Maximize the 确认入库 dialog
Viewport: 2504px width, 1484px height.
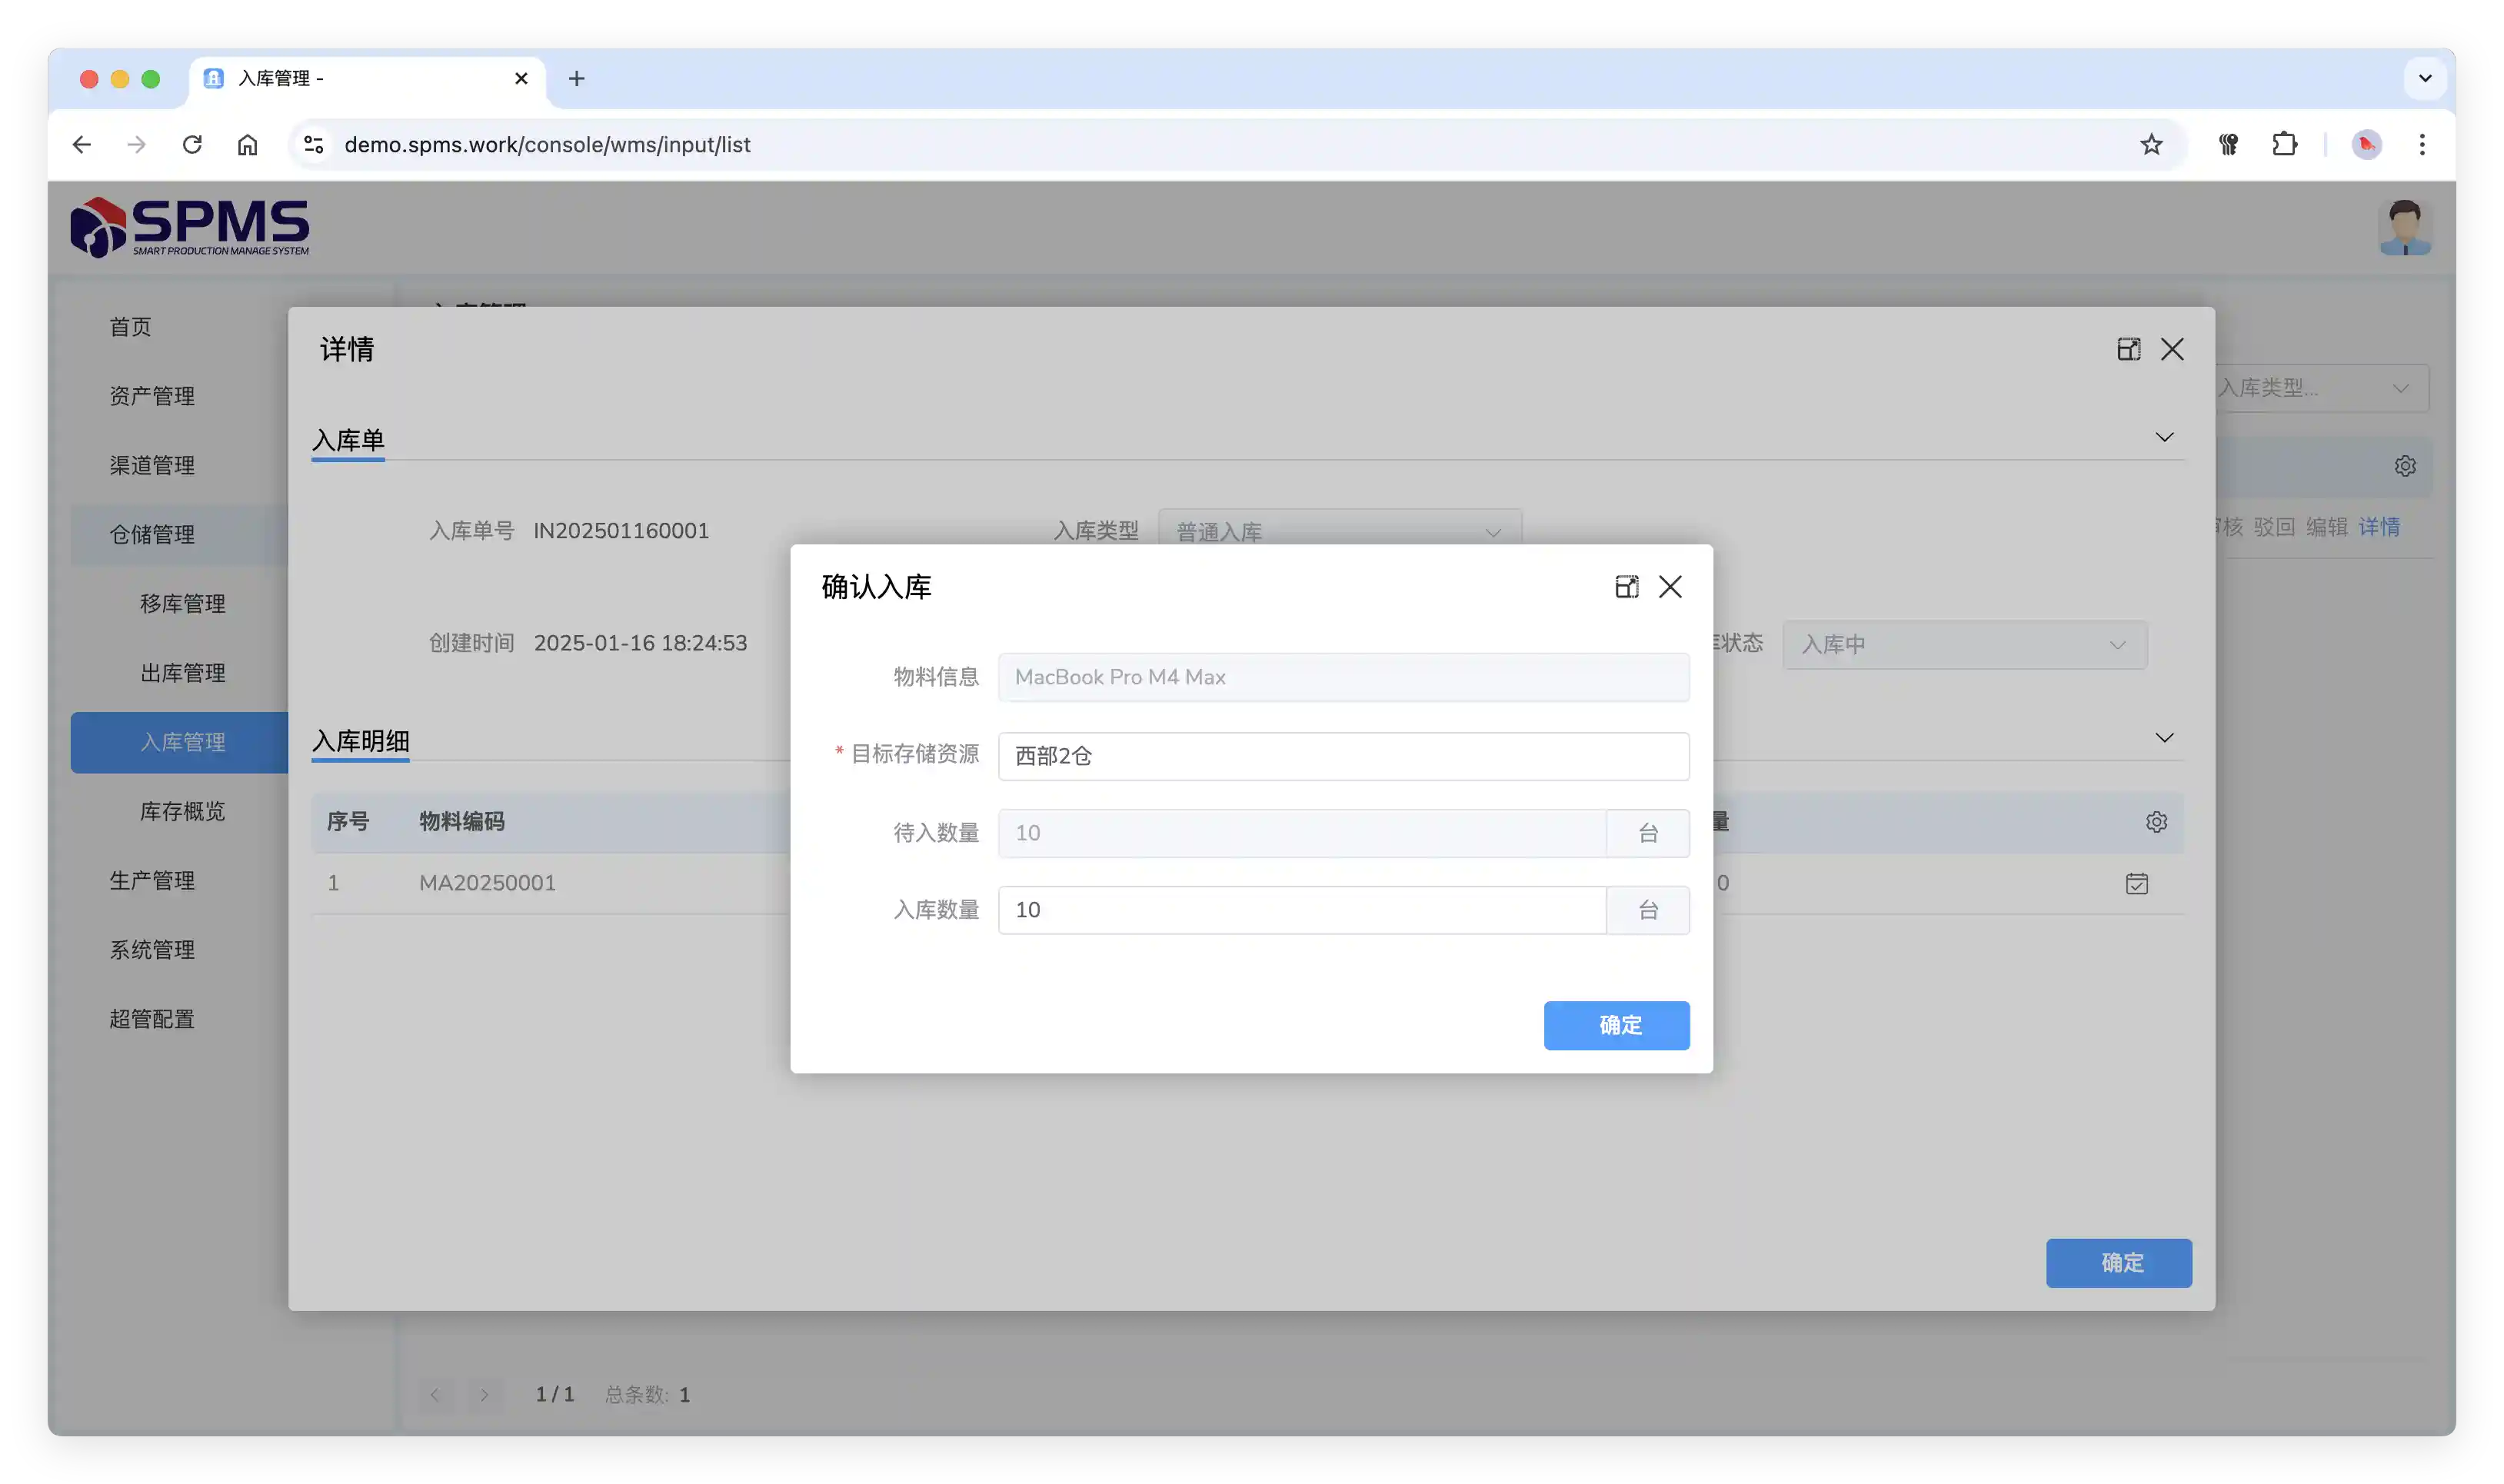click(1626, 587)
